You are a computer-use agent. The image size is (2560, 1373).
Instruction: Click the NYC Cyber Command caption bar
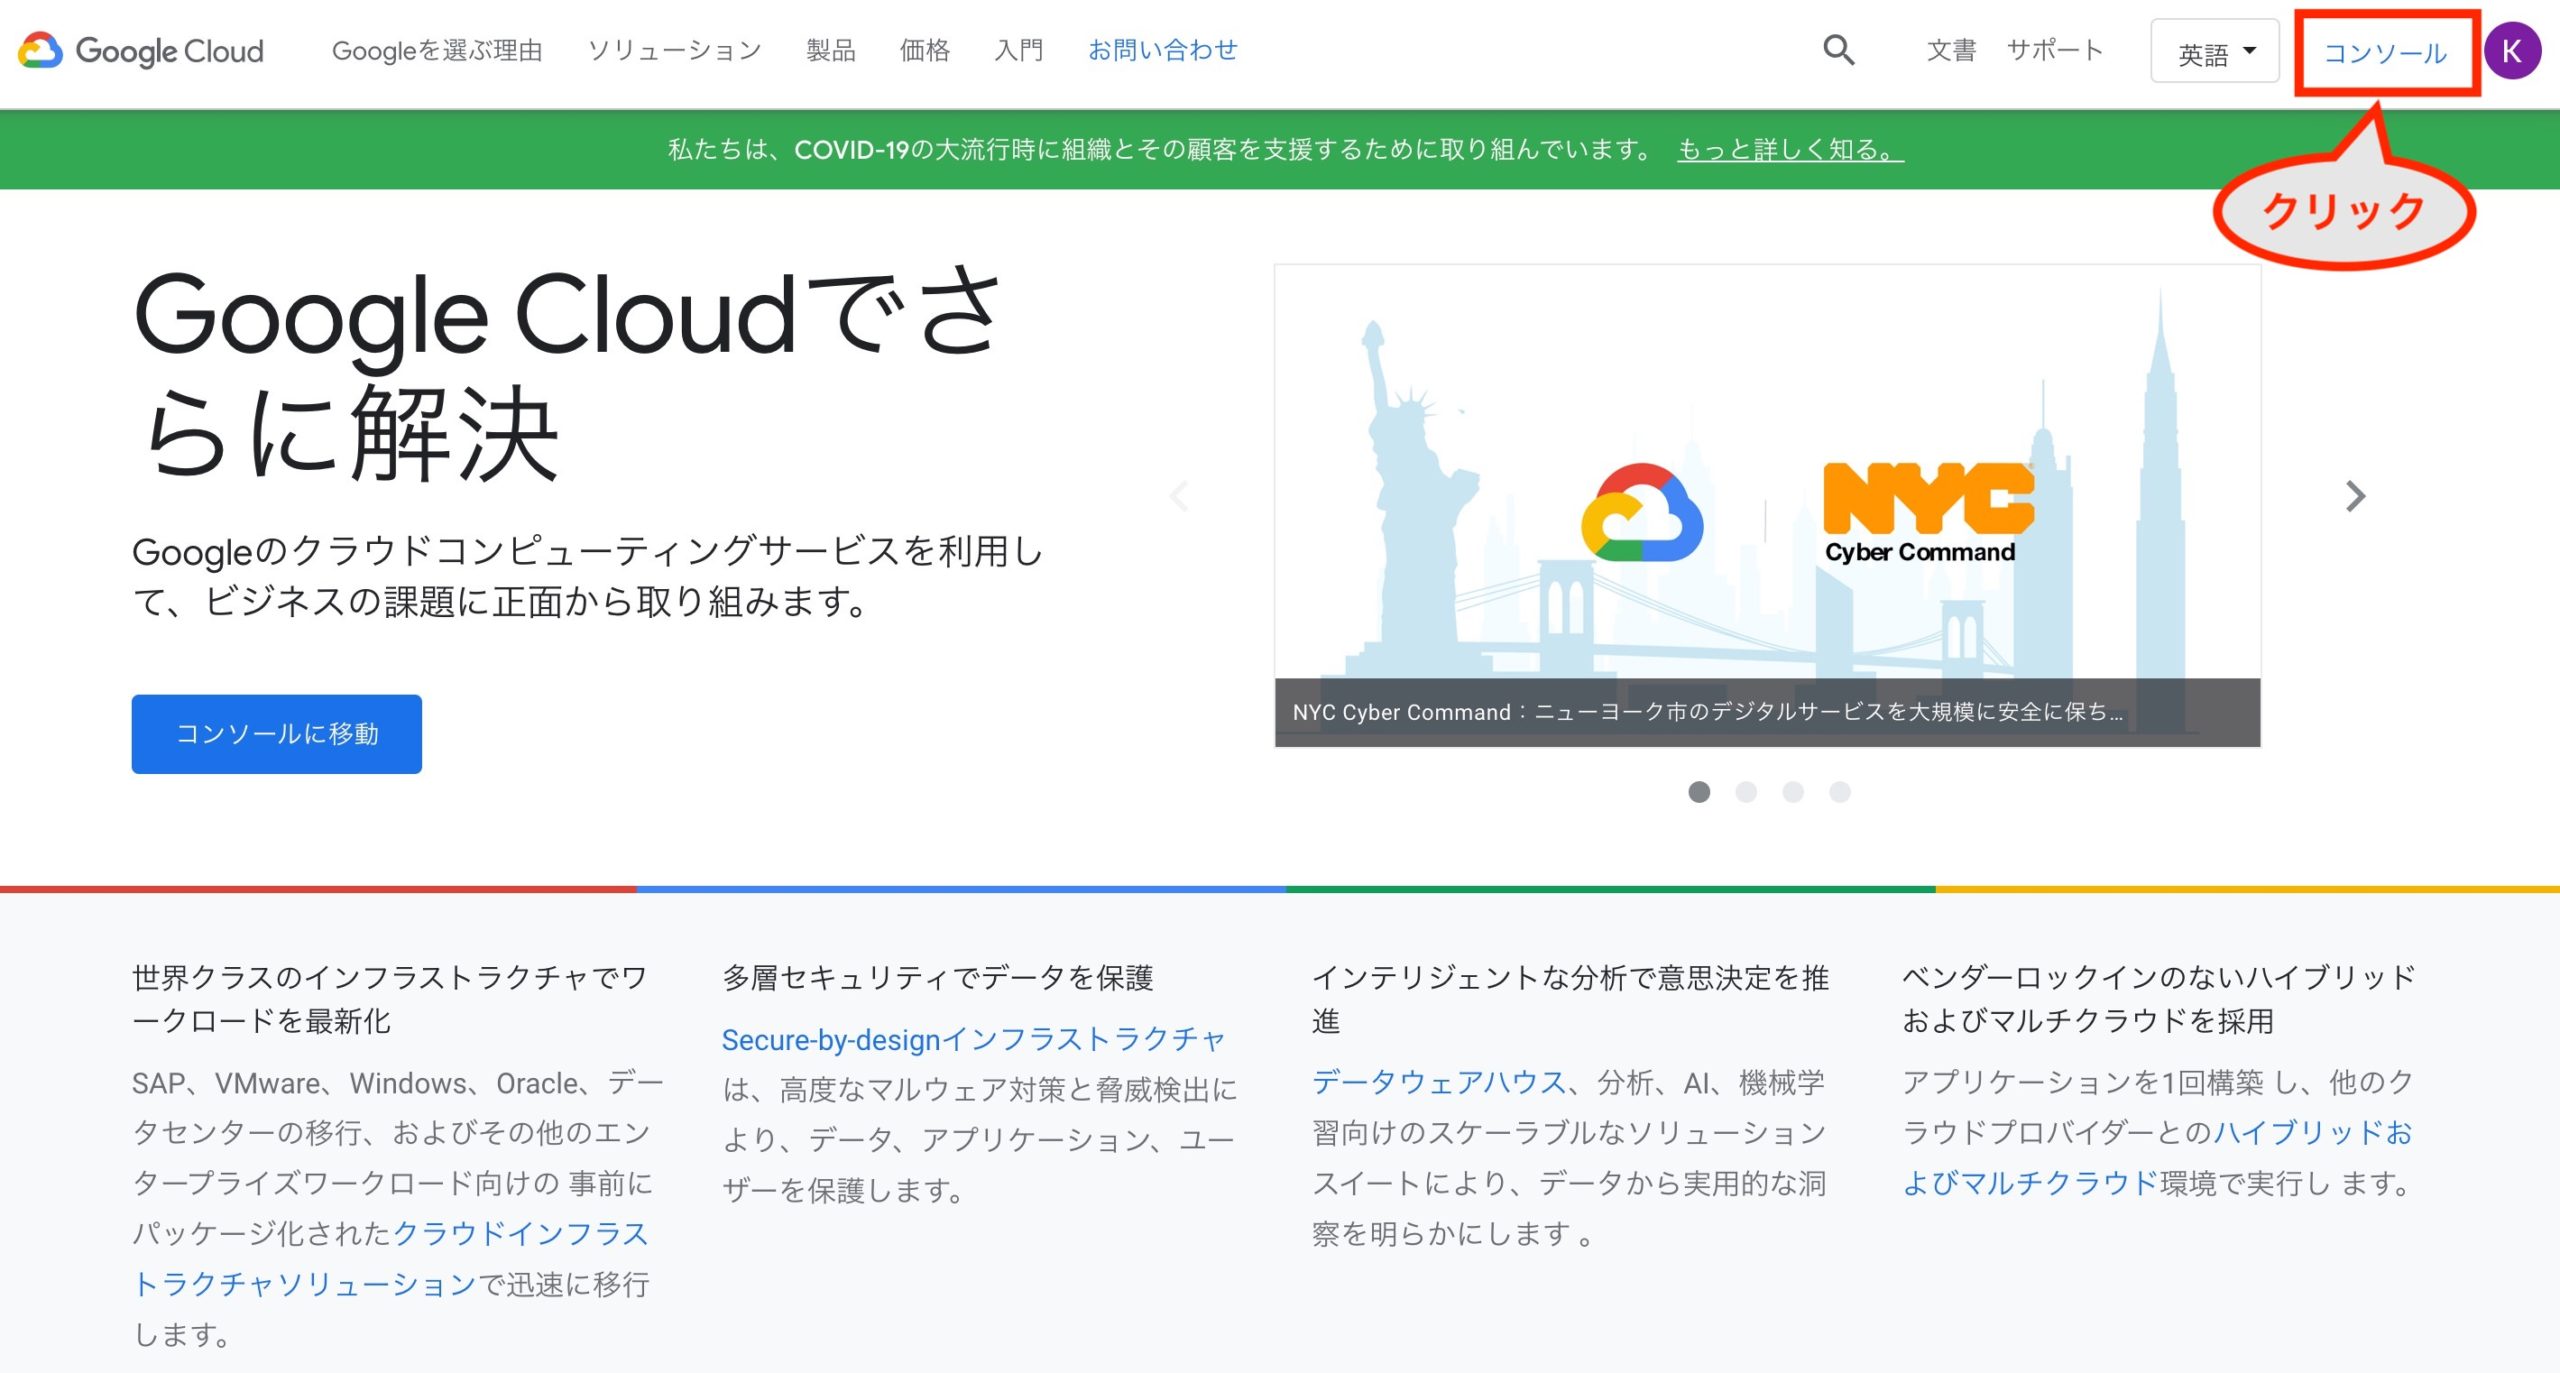pyautogui.click(x=1767, y=712)
